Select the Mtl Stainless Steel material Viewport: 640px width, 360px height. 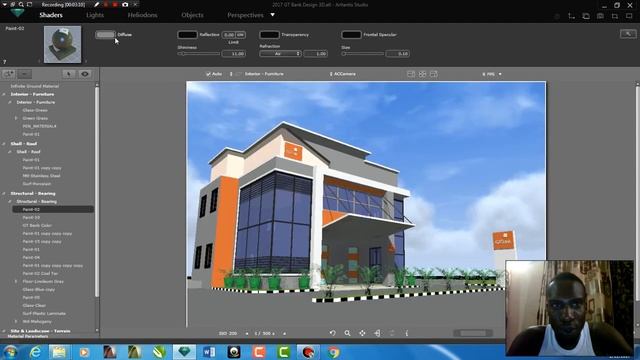(41, 176)
